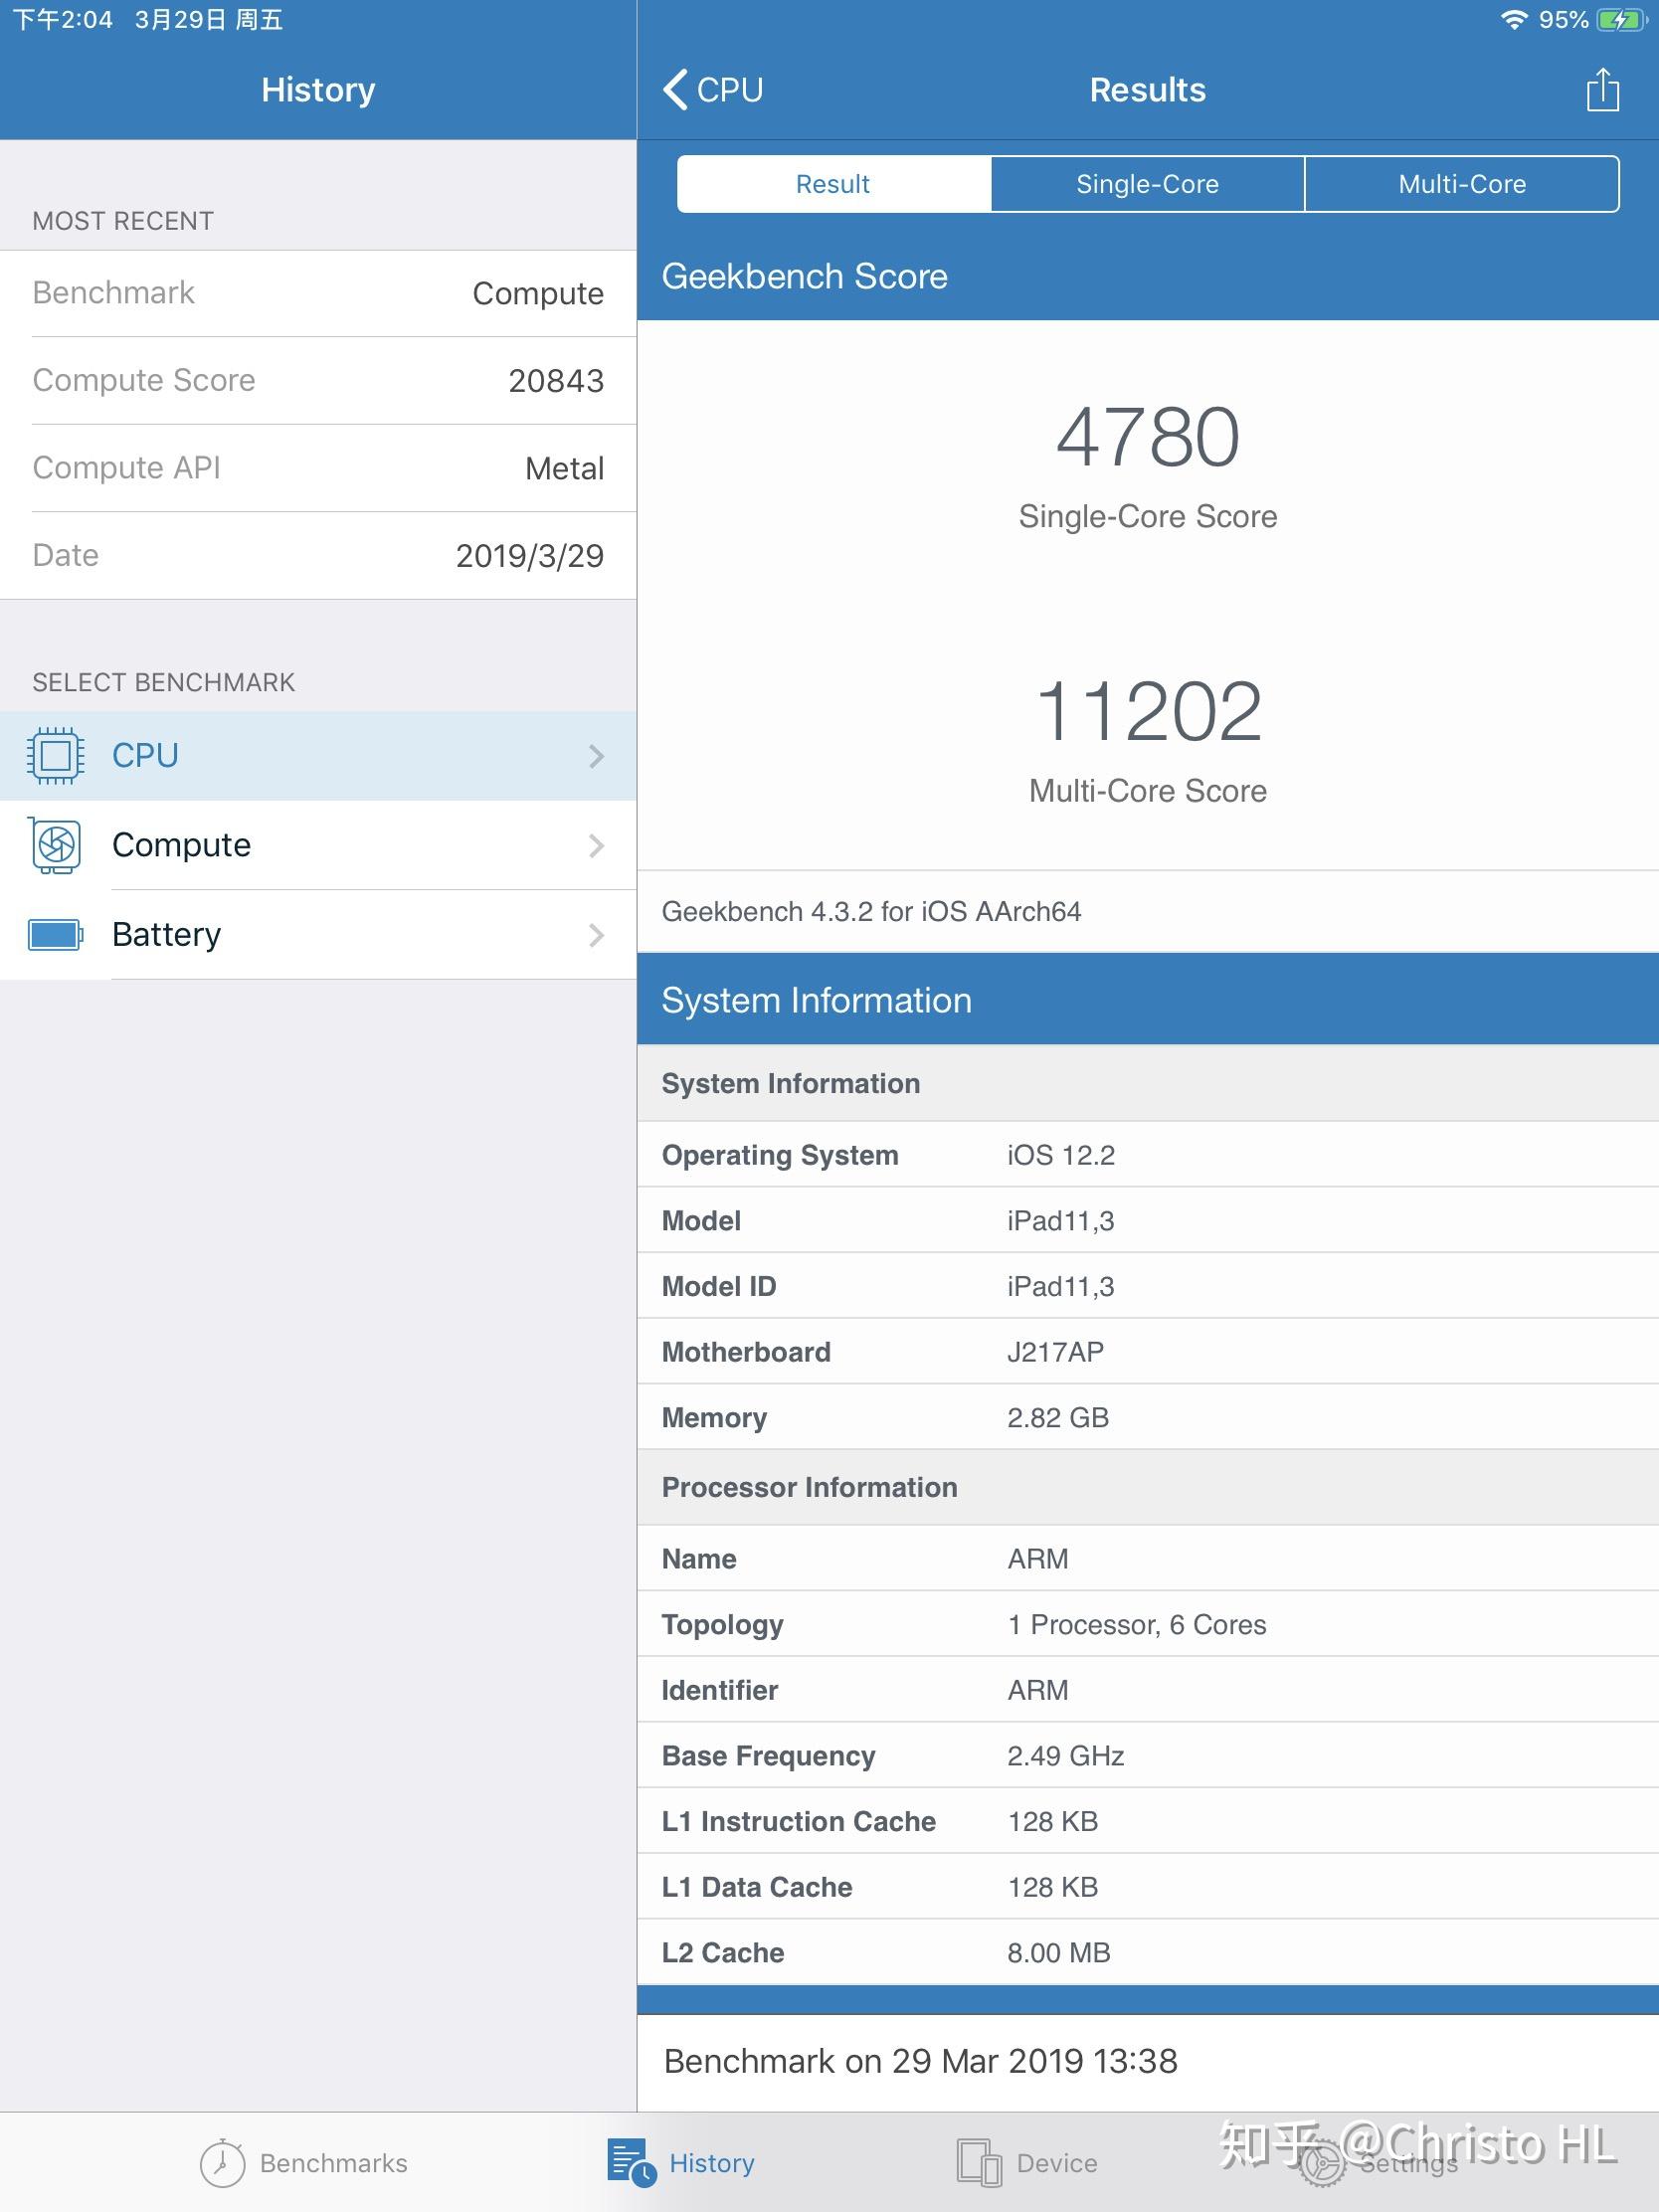Tap the L2 Cache value 8.00 MB
Screen dimensions: 1659x2212
point(1059,1953)
